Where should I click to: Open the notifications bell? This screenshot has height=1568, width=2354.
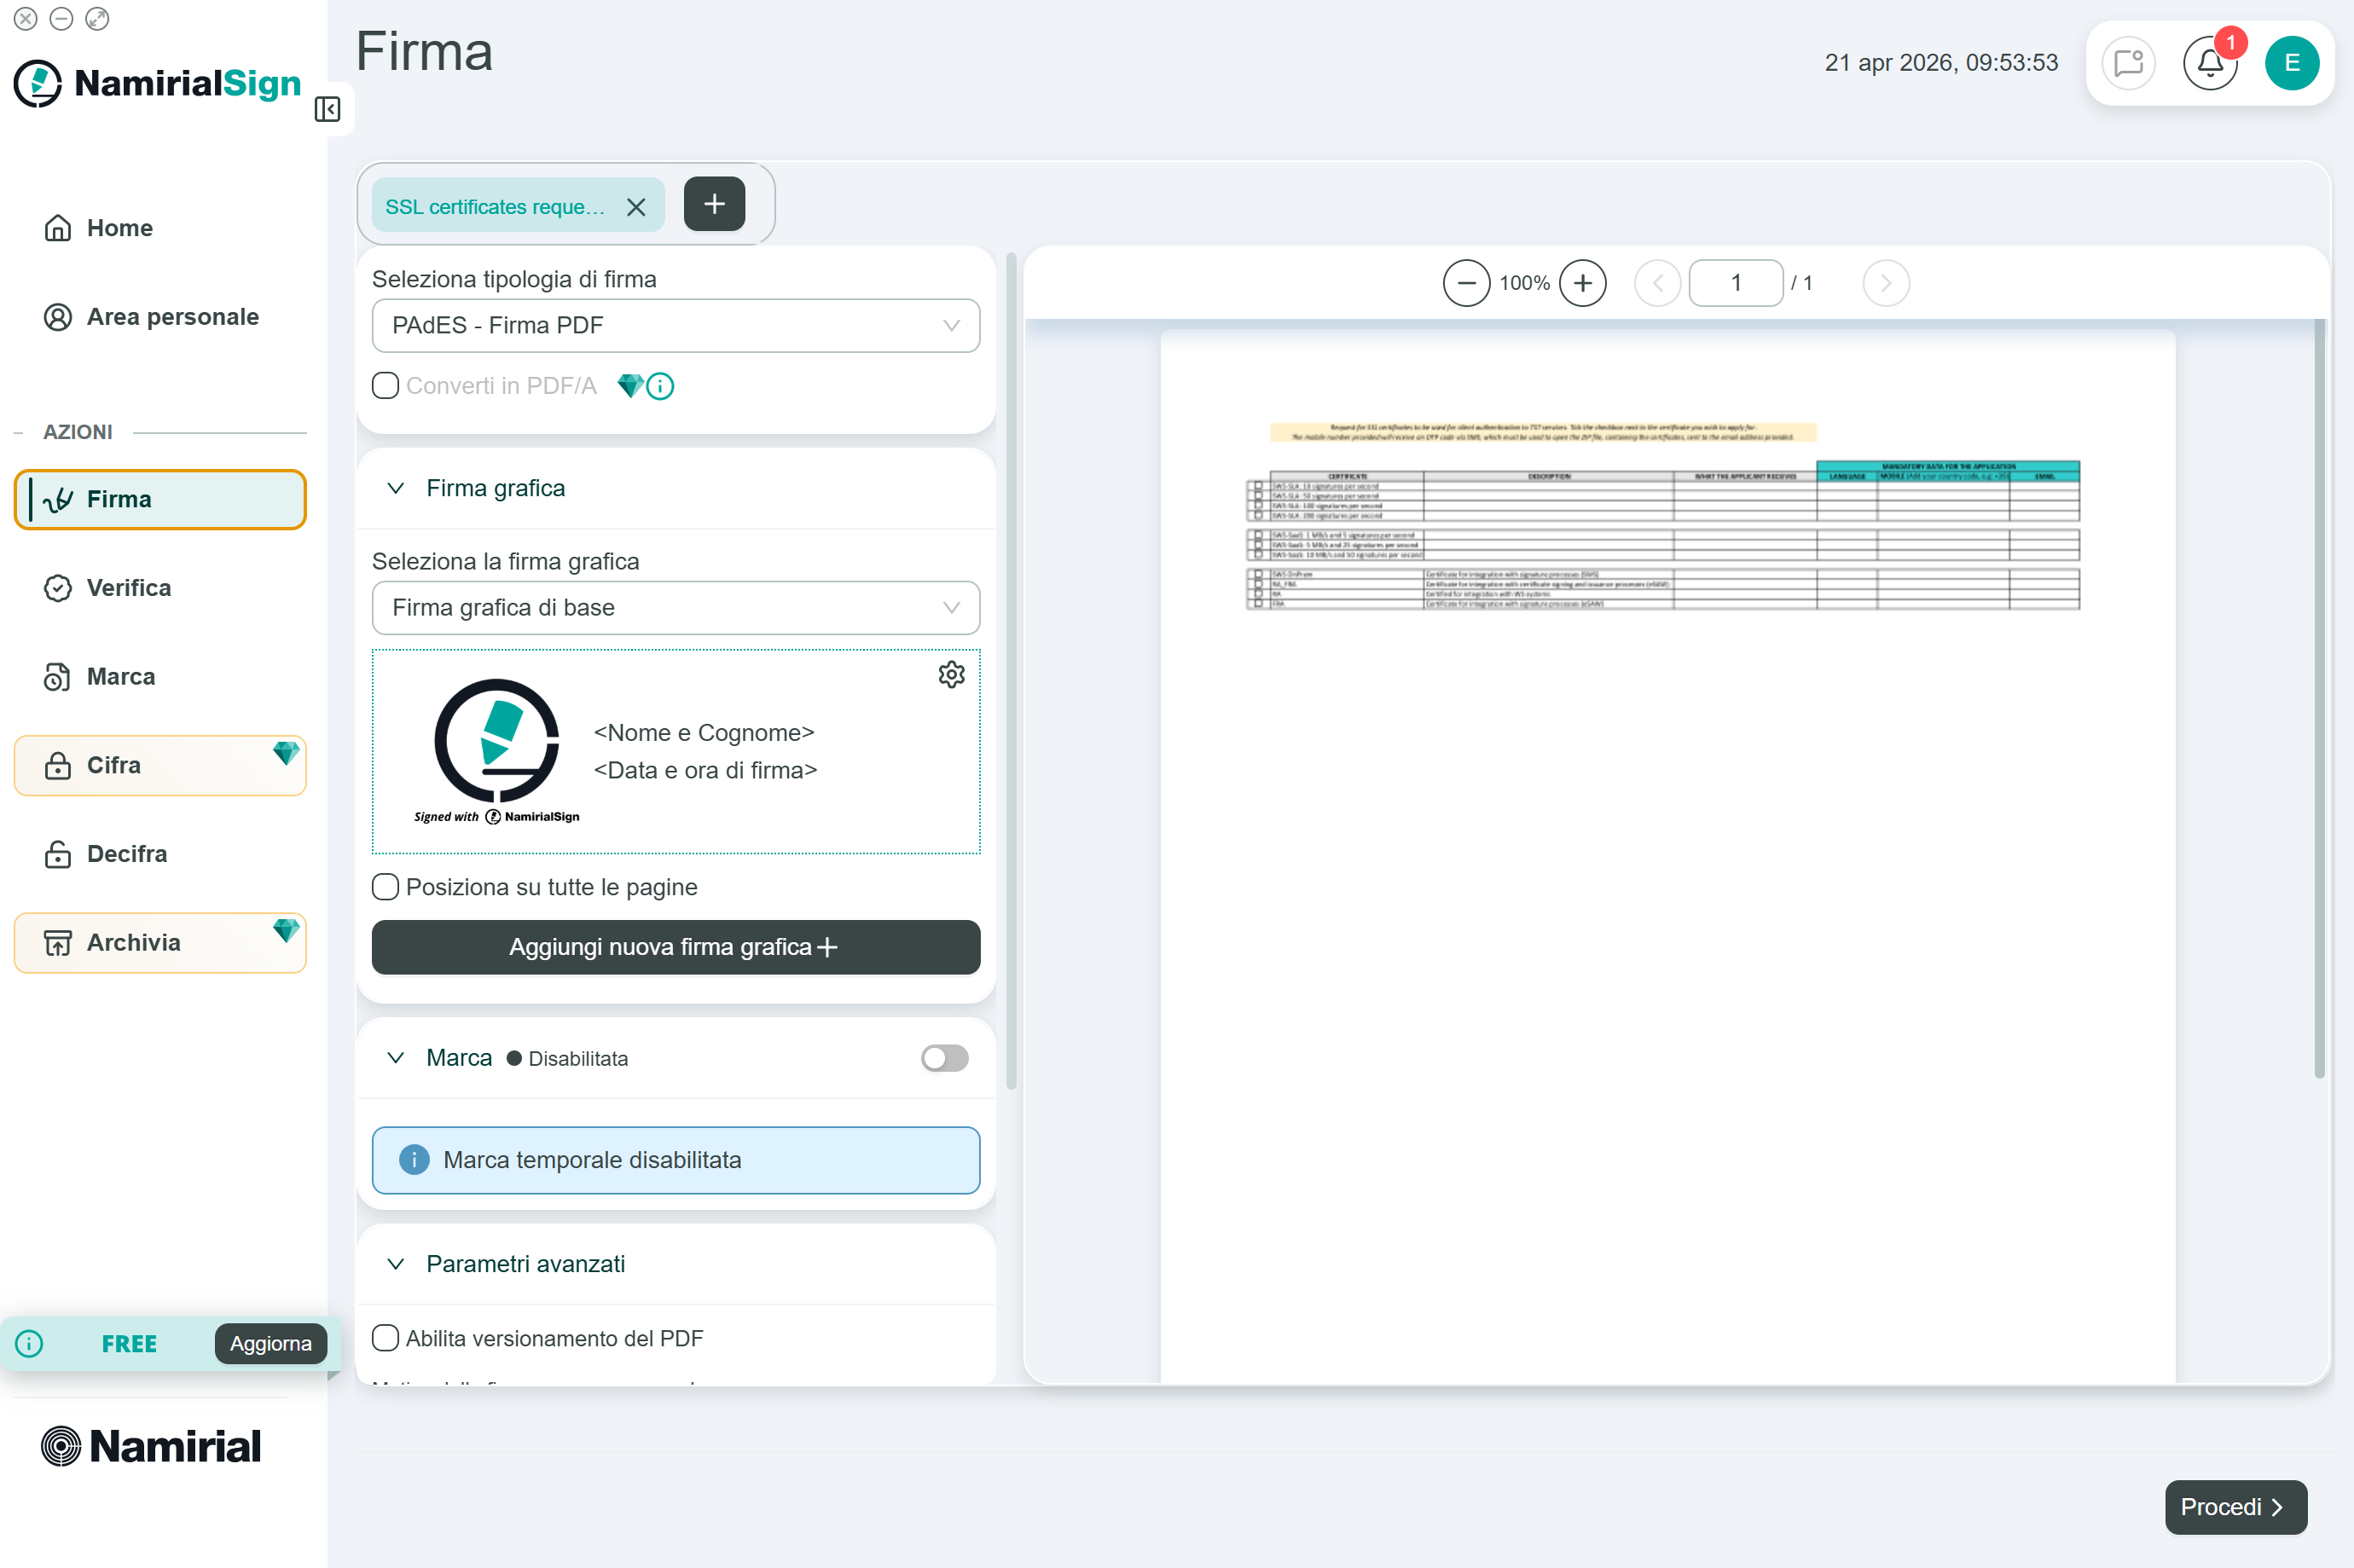point(2209,64)
